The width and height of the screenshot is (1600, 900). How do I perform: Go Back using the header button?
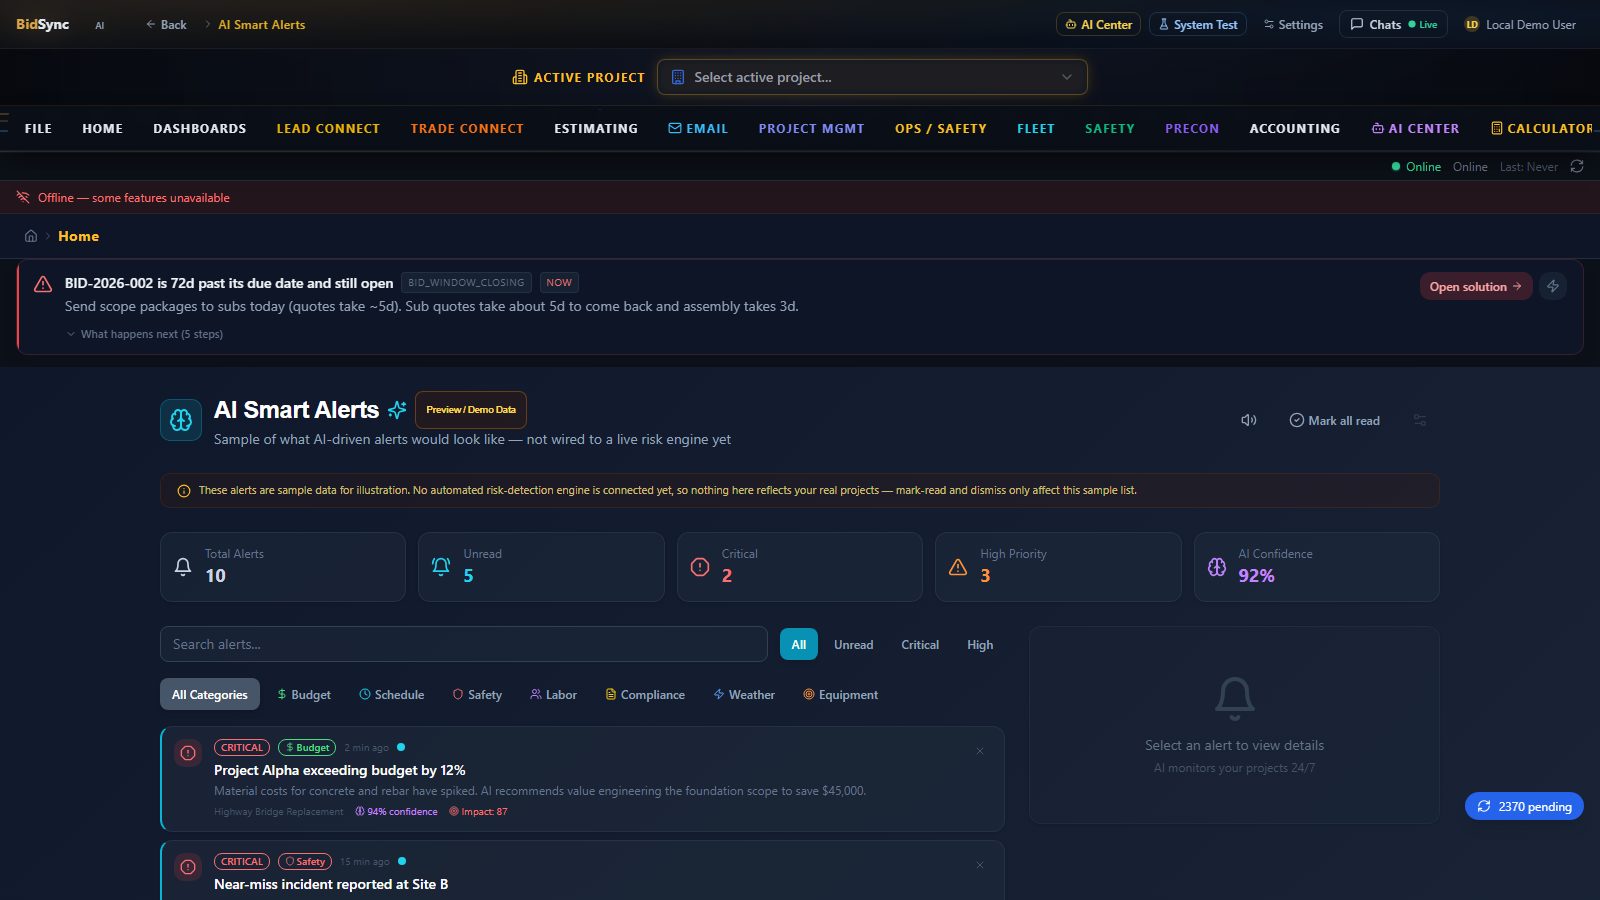166,25
